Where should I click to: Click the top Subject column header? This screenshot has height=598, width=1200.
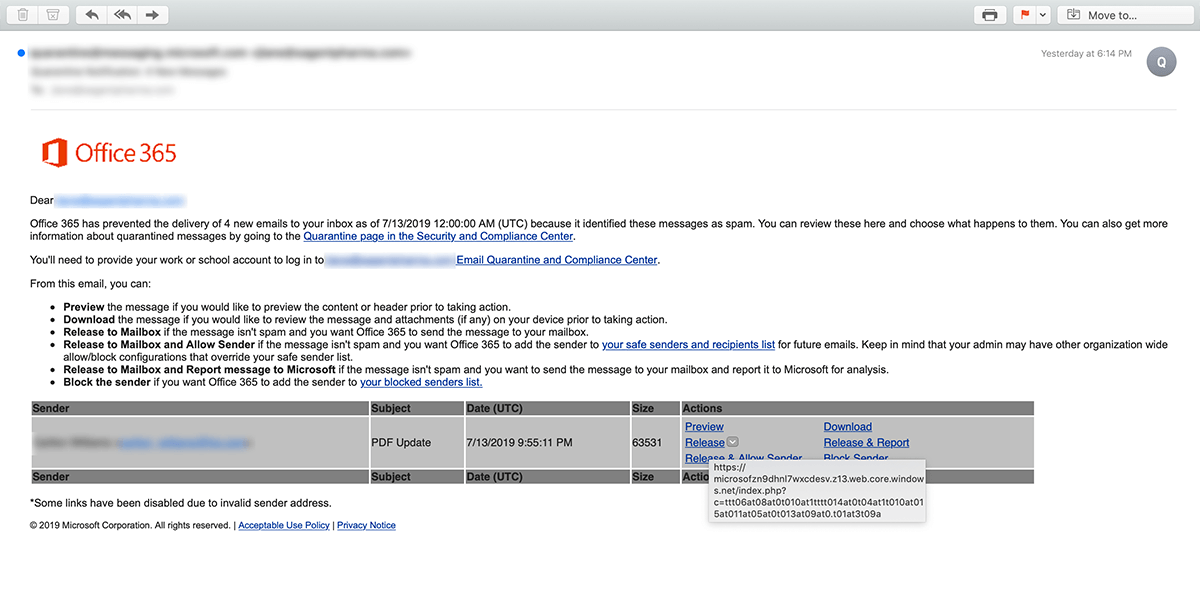pyautogui.click(x=416, y=408)
